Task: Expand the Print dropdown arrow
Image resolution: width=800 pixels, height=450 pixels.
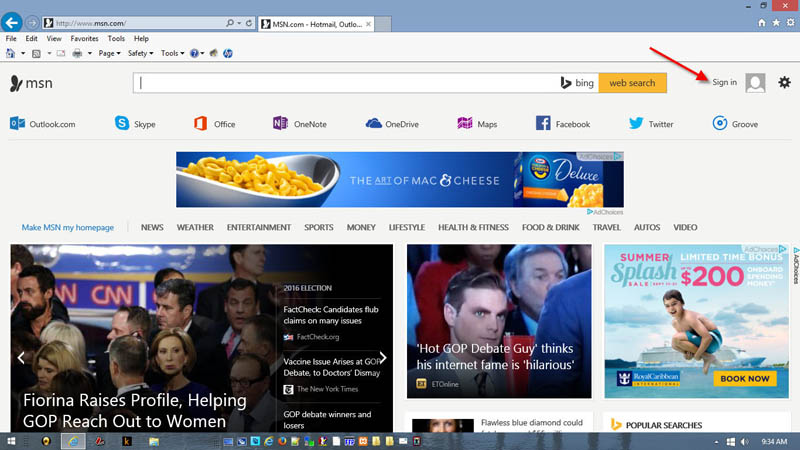Action: 89,53
